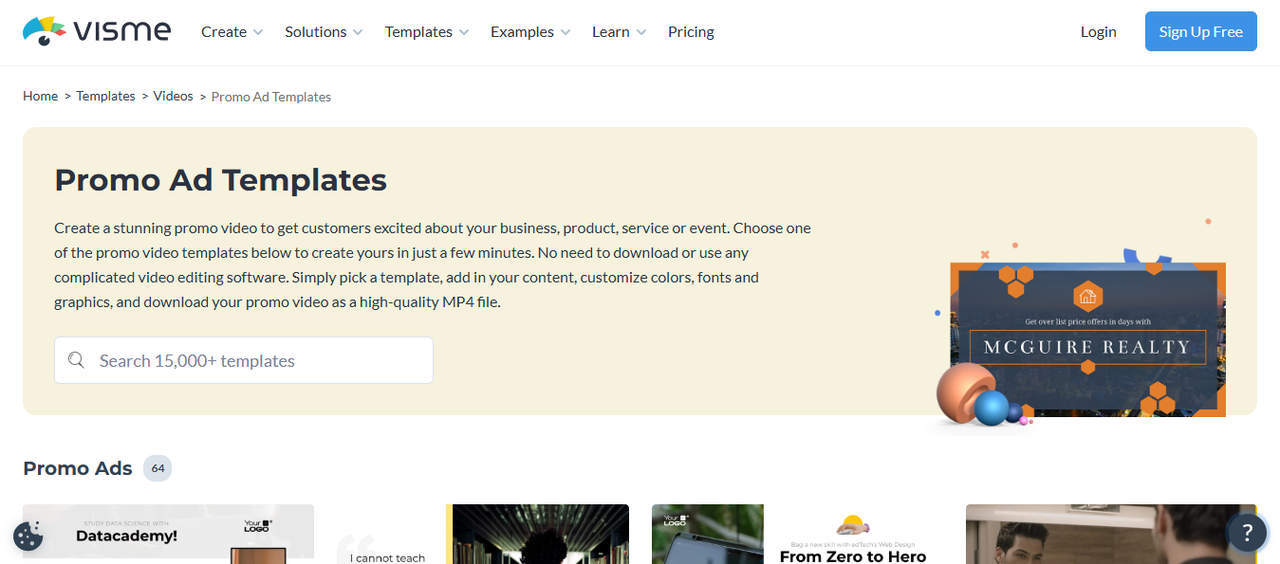
Task: Navigate to Home breadcrumb
Action: tap(40, 96)
